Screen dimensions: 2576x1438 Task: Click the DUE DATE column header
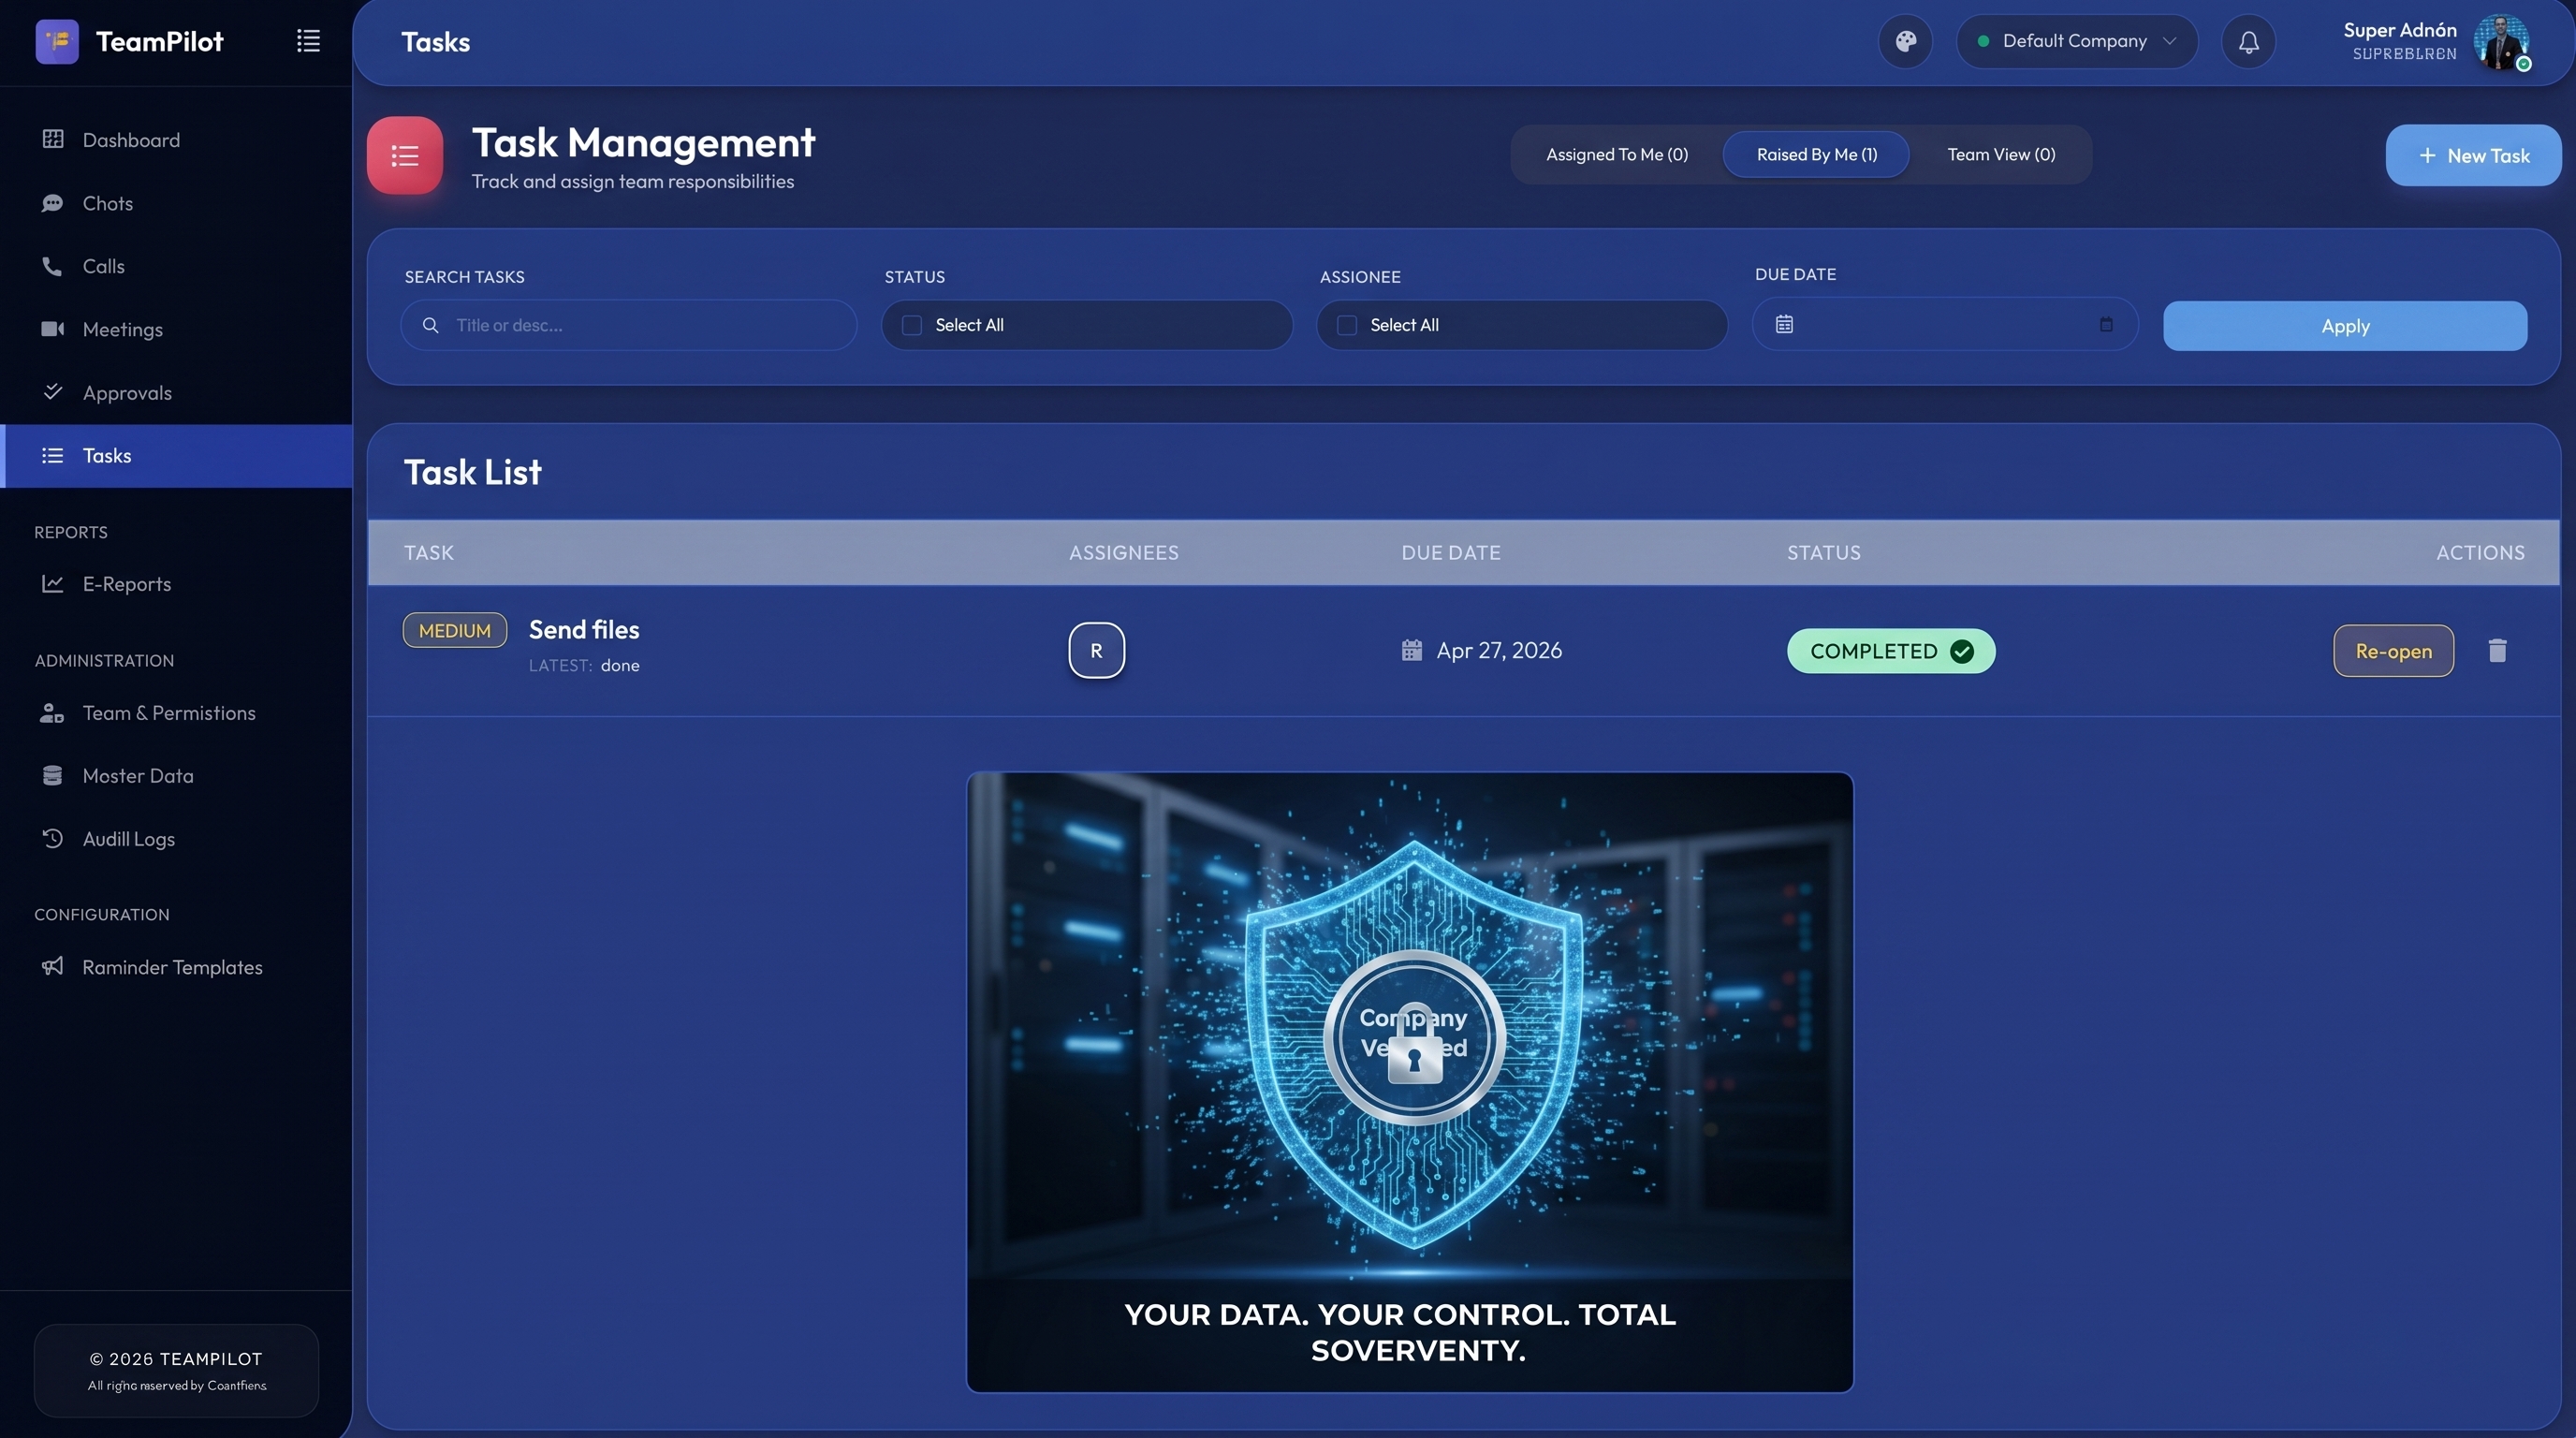click(1451, 552)
